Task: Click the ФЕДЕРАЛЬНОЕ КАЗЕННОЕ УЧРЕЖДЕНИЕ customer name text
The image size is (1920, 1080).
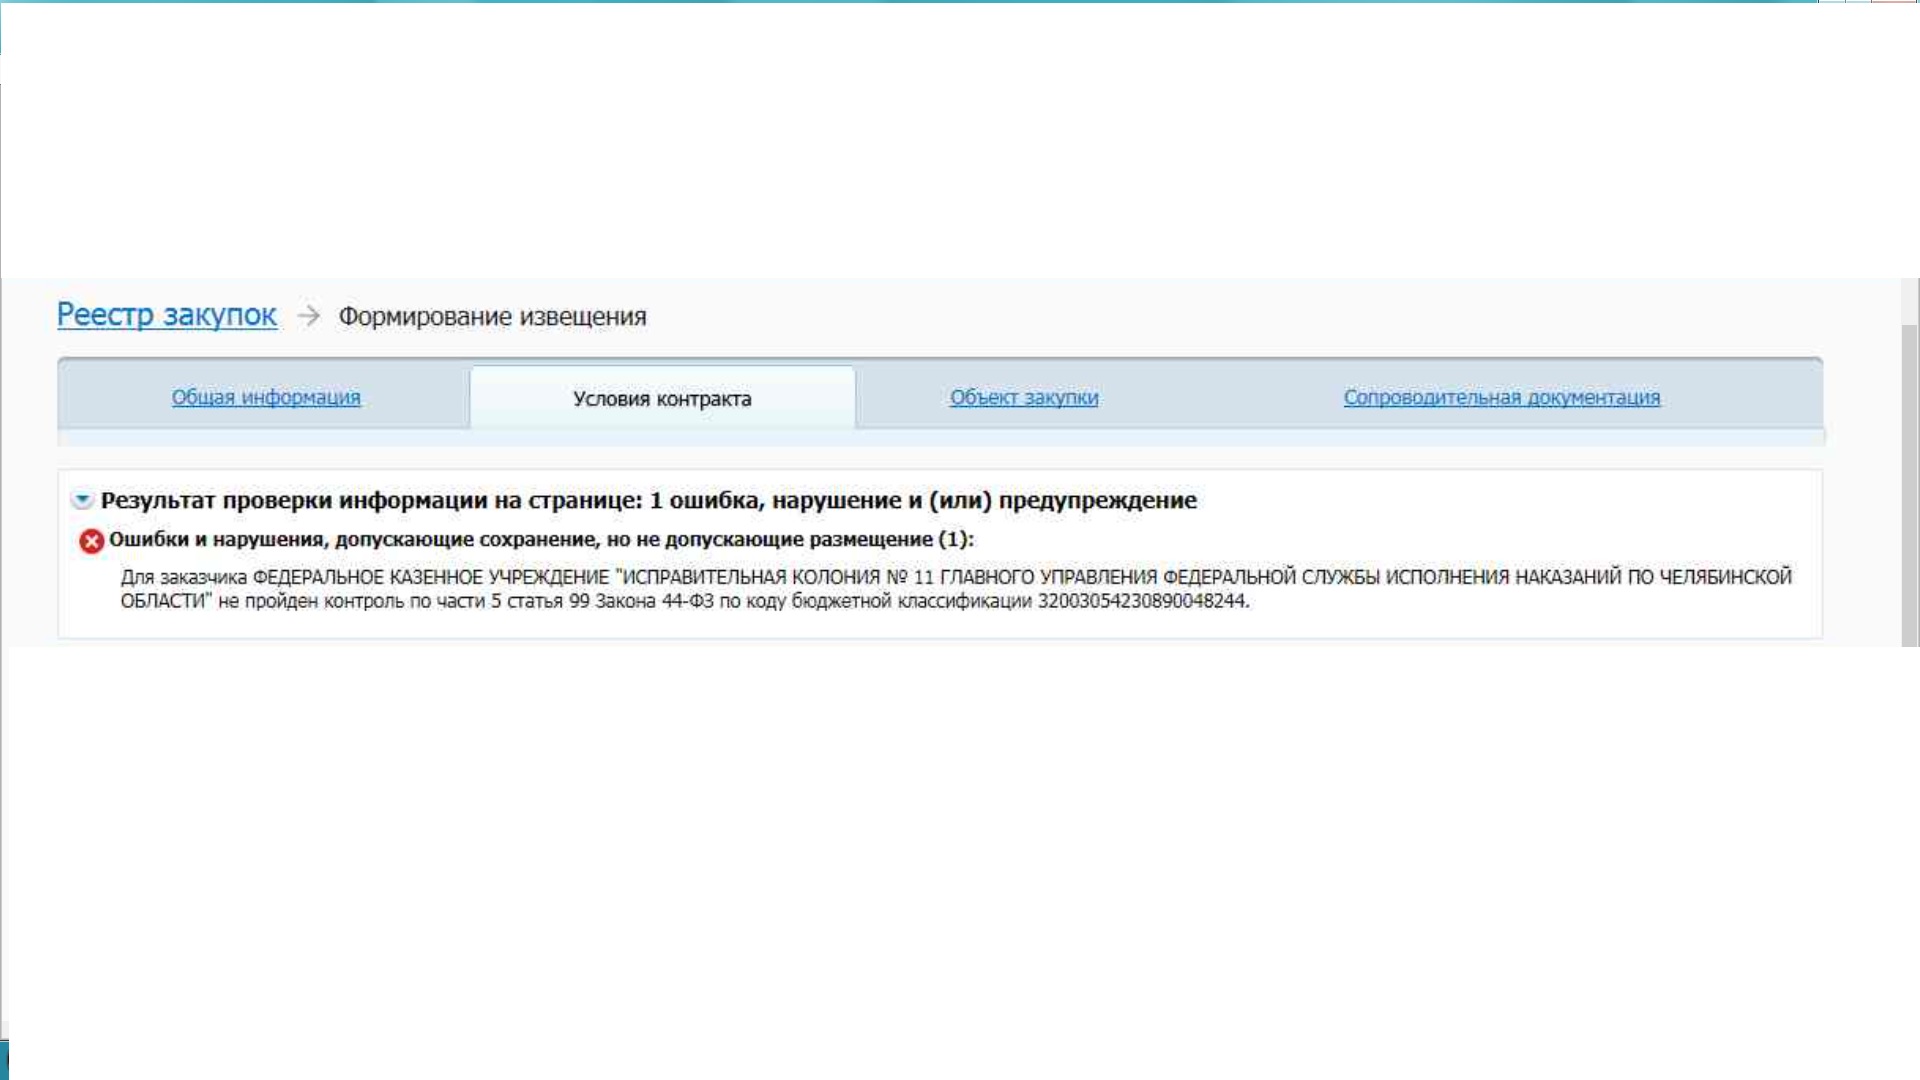Action: coord(430,577)
